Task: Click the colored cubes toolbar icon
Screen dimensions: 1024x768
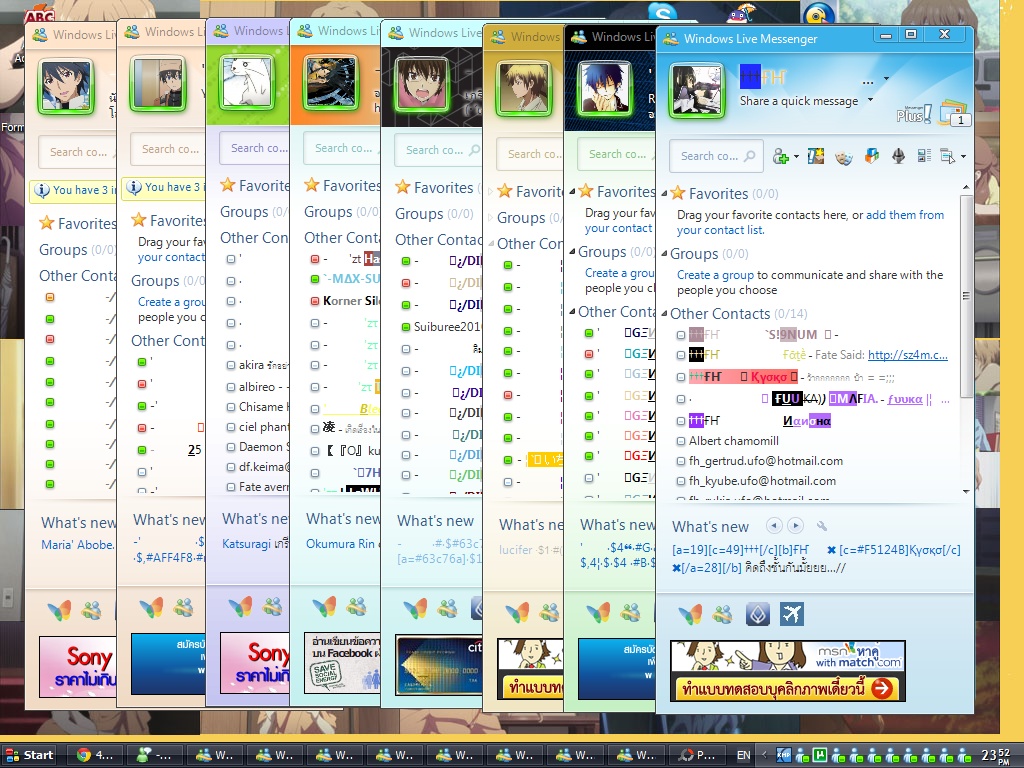Action: (x=872, y=156)
